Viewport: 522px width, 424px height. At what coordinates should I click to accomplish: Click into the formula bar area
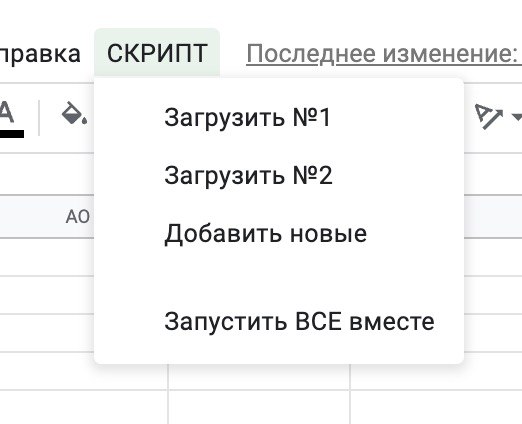point(47,174)
